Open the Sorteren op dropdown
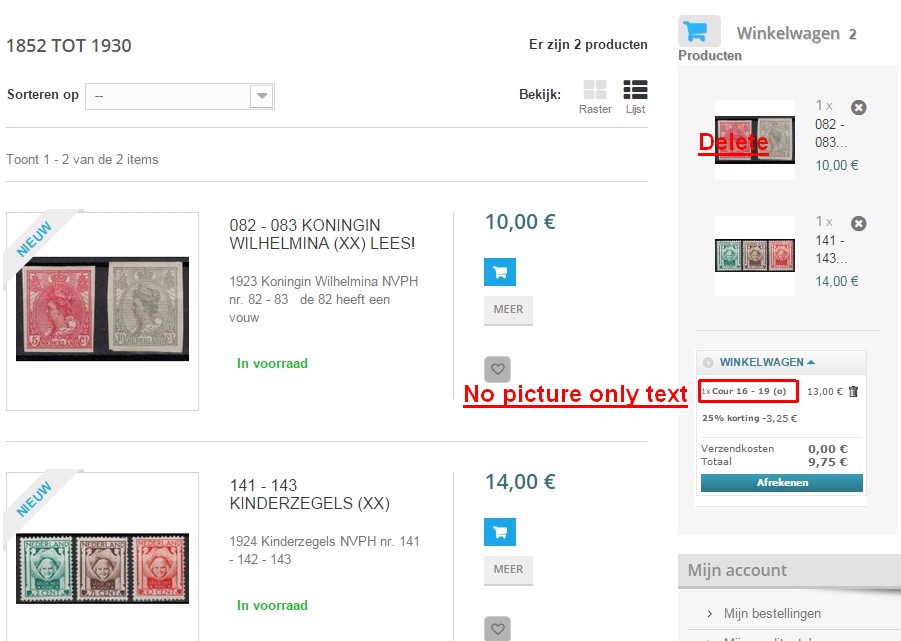Viewport: 901px width, 641px height. pos(180,96)
